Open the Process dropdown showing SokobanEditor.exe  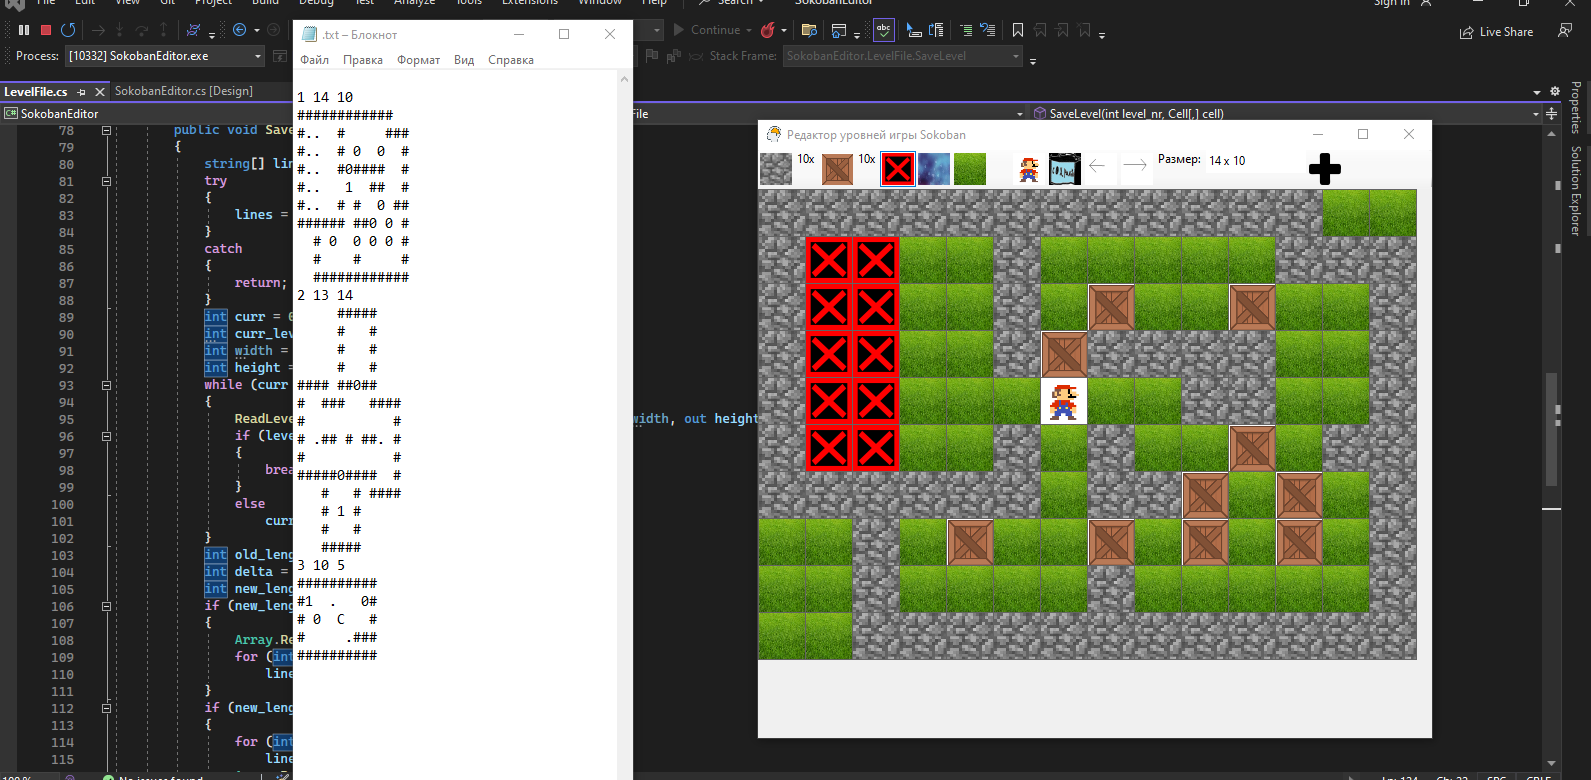[x=165, y=56]
